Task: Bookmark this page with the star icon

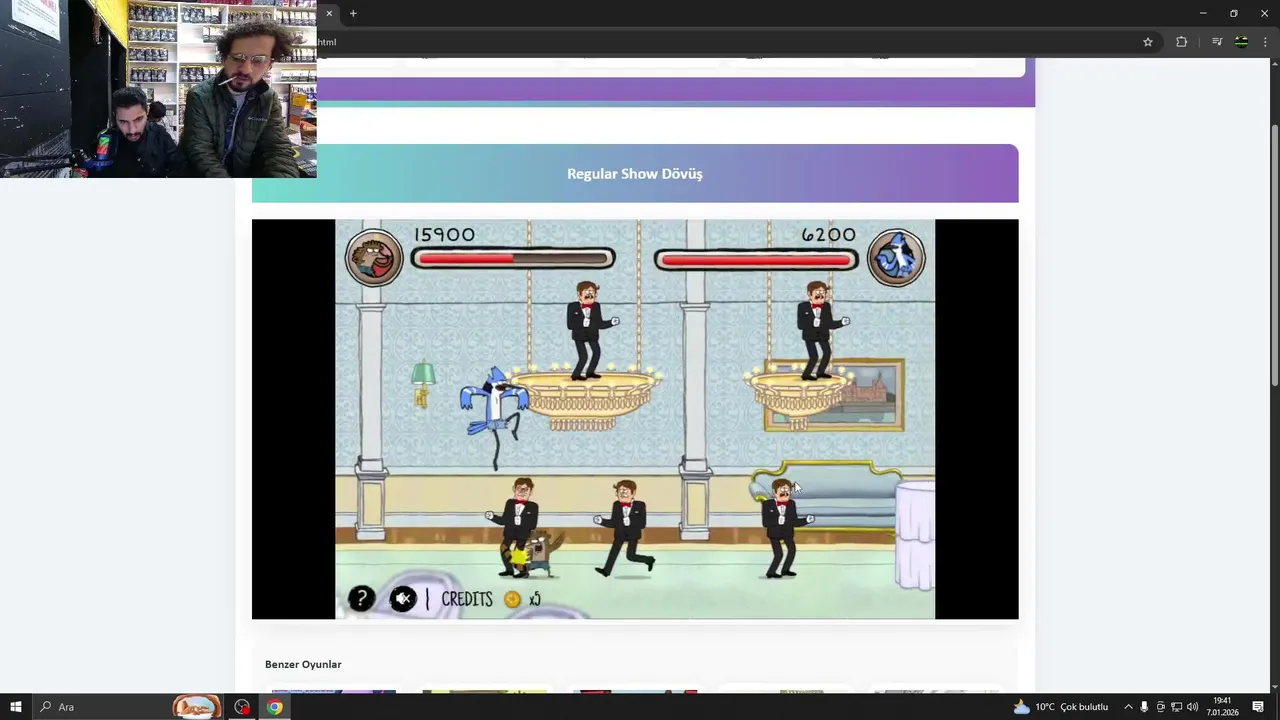Action: coord(1148,42)
